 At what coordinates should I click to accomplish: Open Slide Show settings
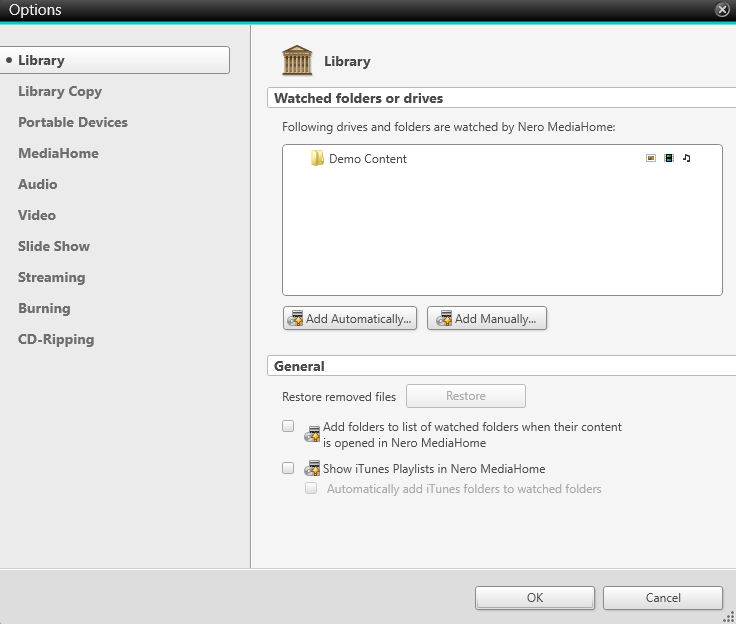click(x=54, y=246)
